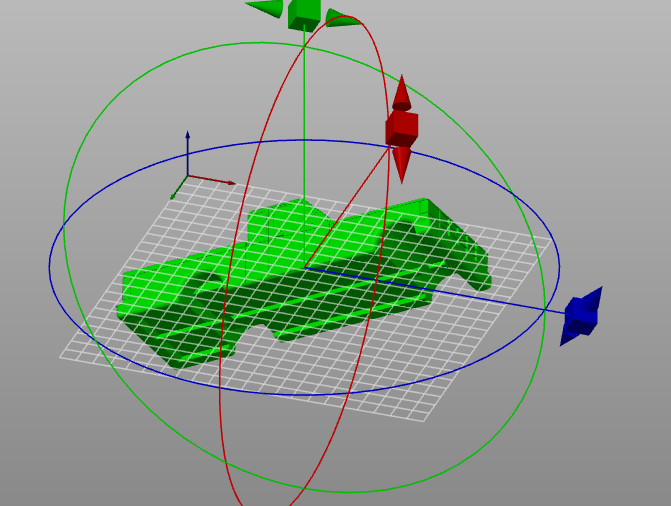Click the green cone right of green cube
The width and height of the screenshot is (671, 506).
(341, 16)
